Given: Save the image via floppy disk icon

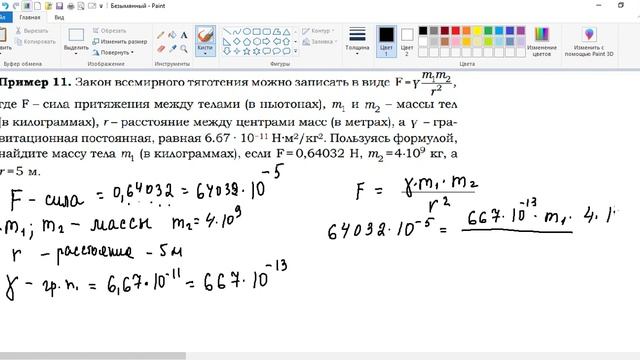Looking at the screenshot, I should (60, 6).
